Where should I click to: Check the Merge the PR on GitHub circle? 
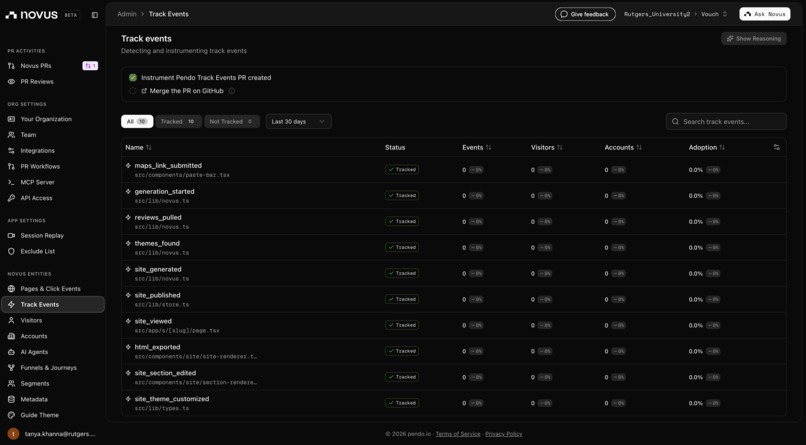point(133,91)
